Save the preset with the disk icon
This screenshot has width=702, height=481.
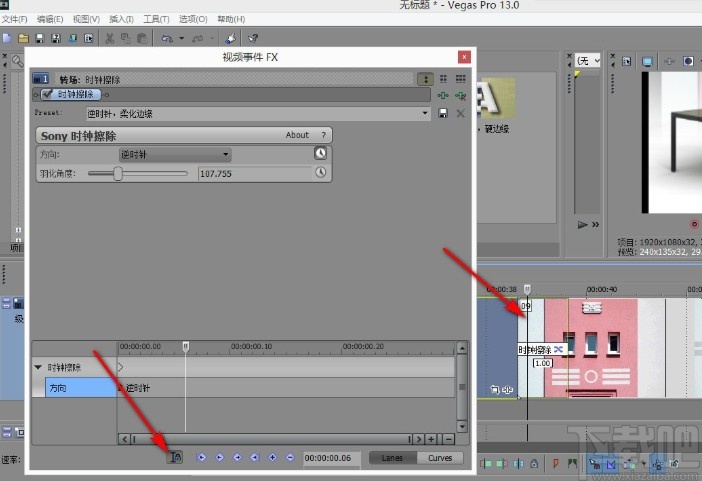tap(443, 113)
